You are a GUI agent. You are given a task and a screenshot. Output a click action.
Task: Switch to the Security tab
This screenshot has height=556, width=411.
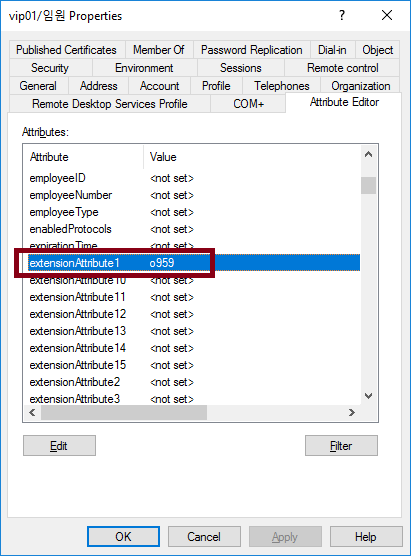[x=50, y=67]
